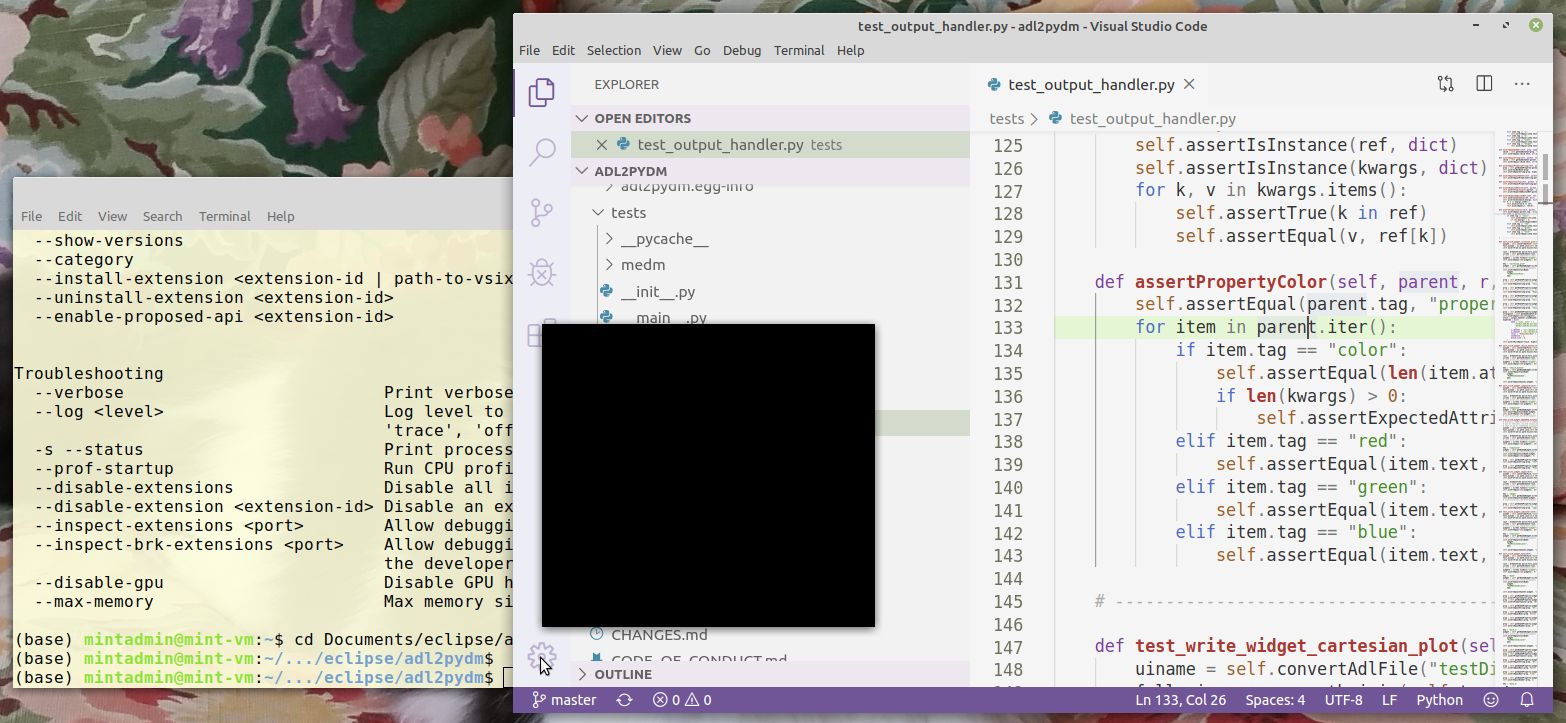1566x723 pixels.
Task: Split the editor with the split icon
Action: [x=1484, y=84]
